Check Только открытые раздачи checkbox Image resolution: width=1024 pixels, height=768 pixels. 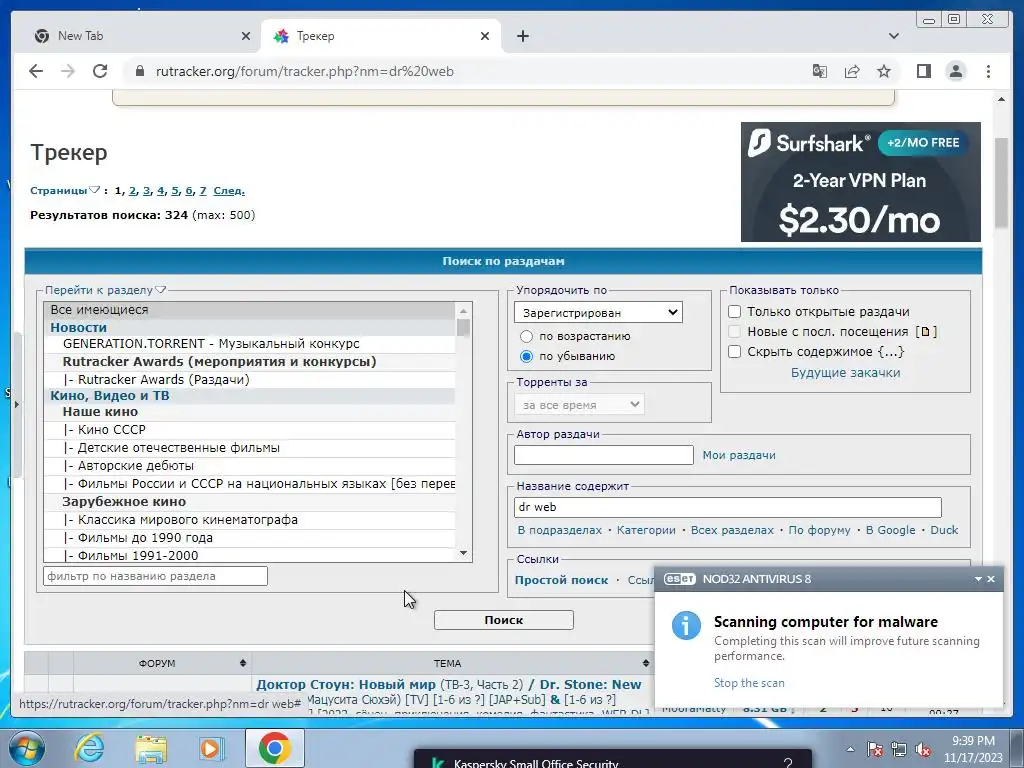(735, 312)
